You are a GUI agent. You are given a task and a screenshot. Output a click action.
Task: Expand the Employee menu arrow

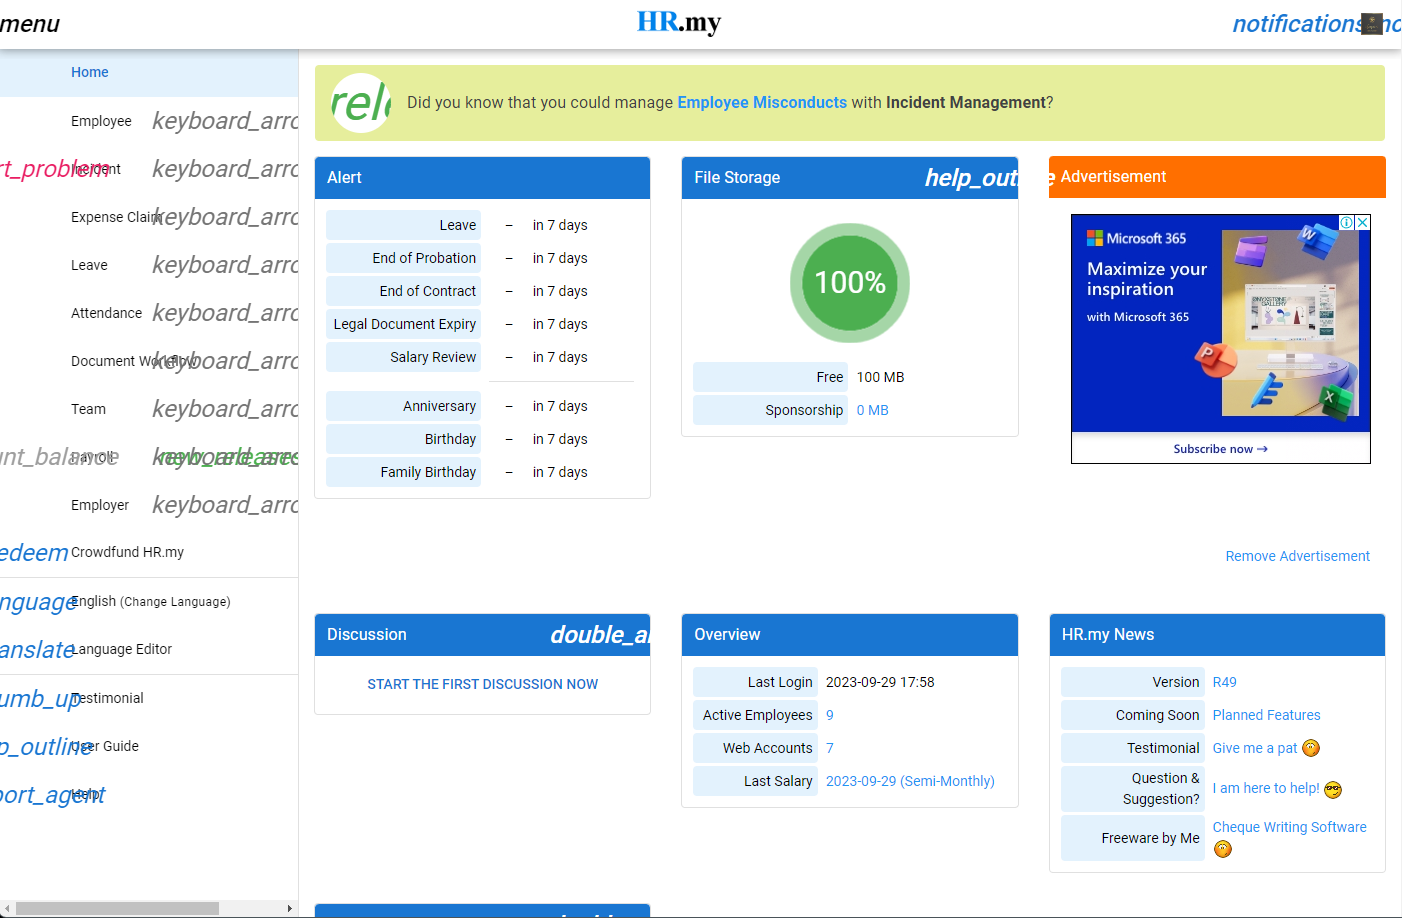pyautogui.click(x=225, y=121)
